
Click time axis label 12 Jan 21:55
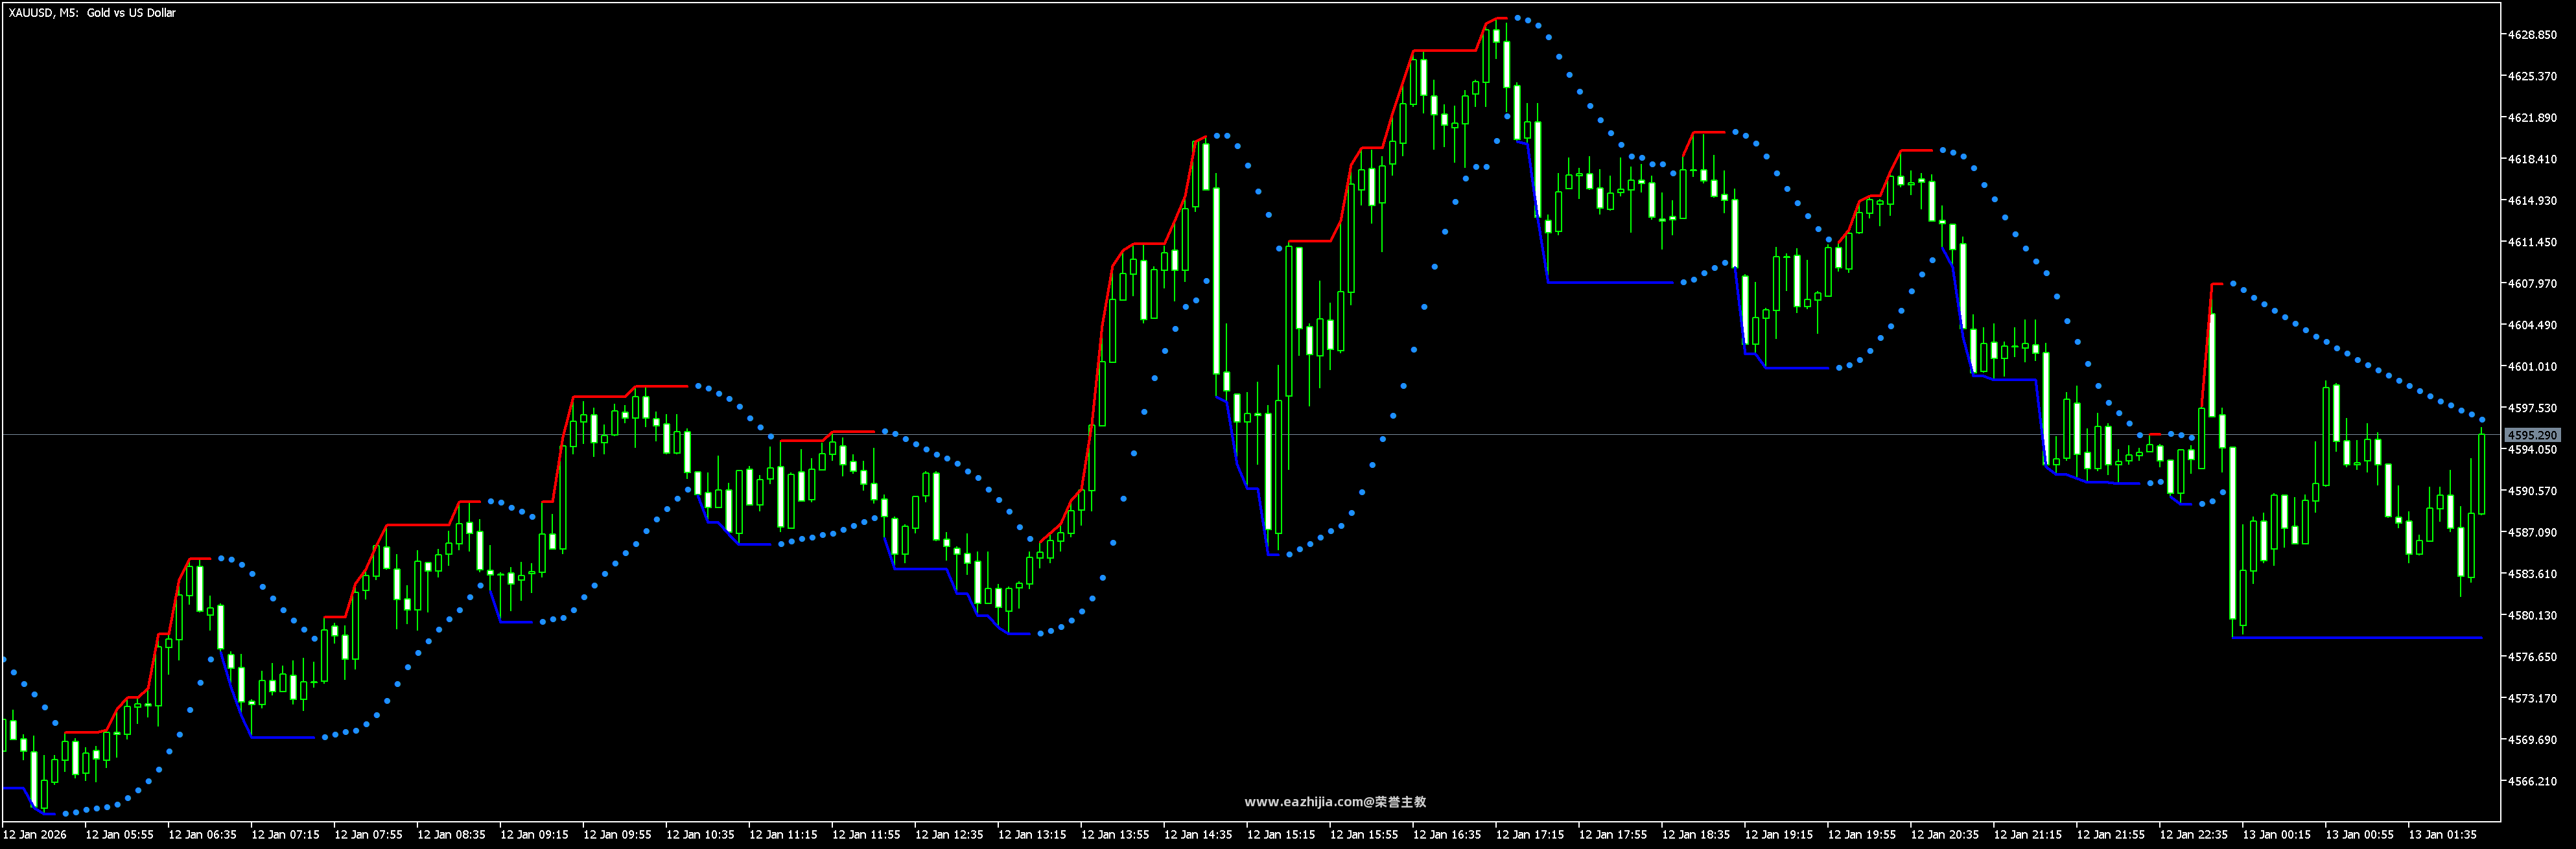(2112, 835)
